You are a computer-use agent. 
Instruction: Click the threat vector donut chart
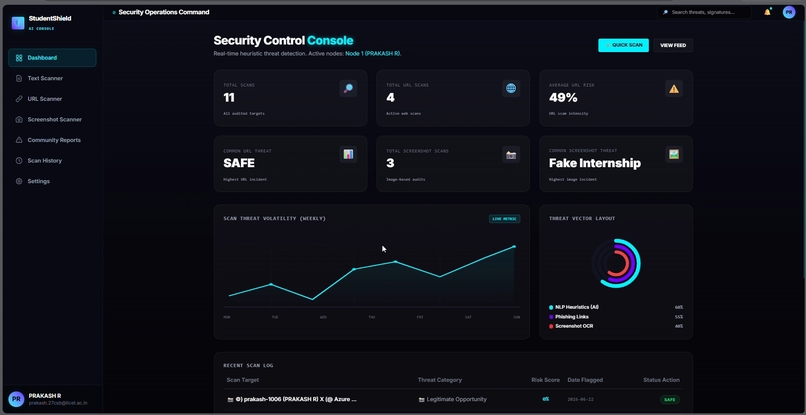616,263
